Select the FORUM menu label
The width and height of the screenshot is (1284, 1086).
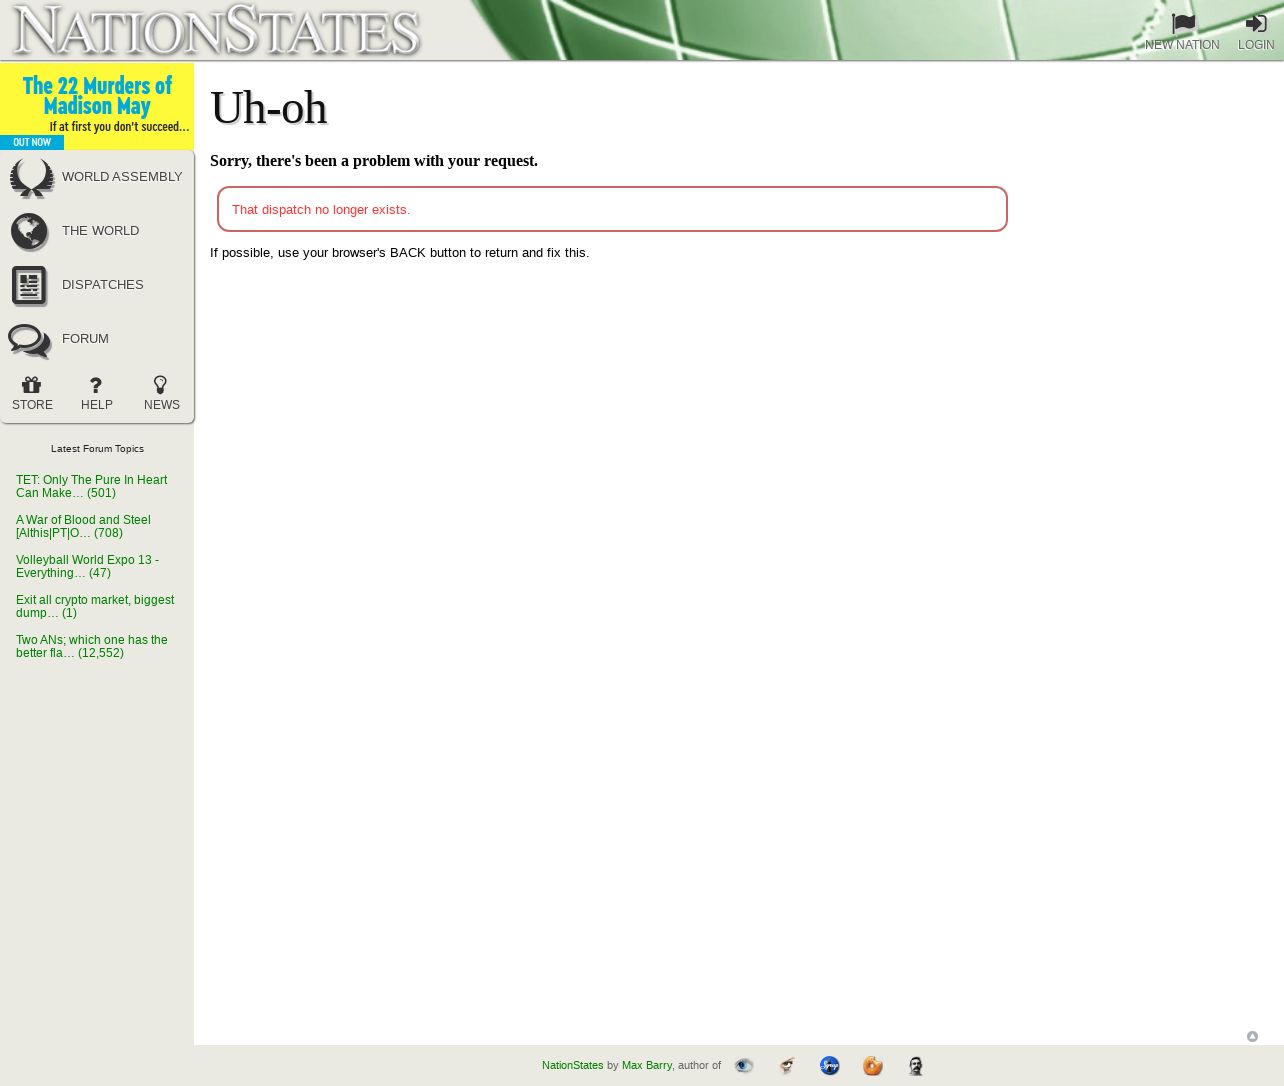[x=85, y=339]
